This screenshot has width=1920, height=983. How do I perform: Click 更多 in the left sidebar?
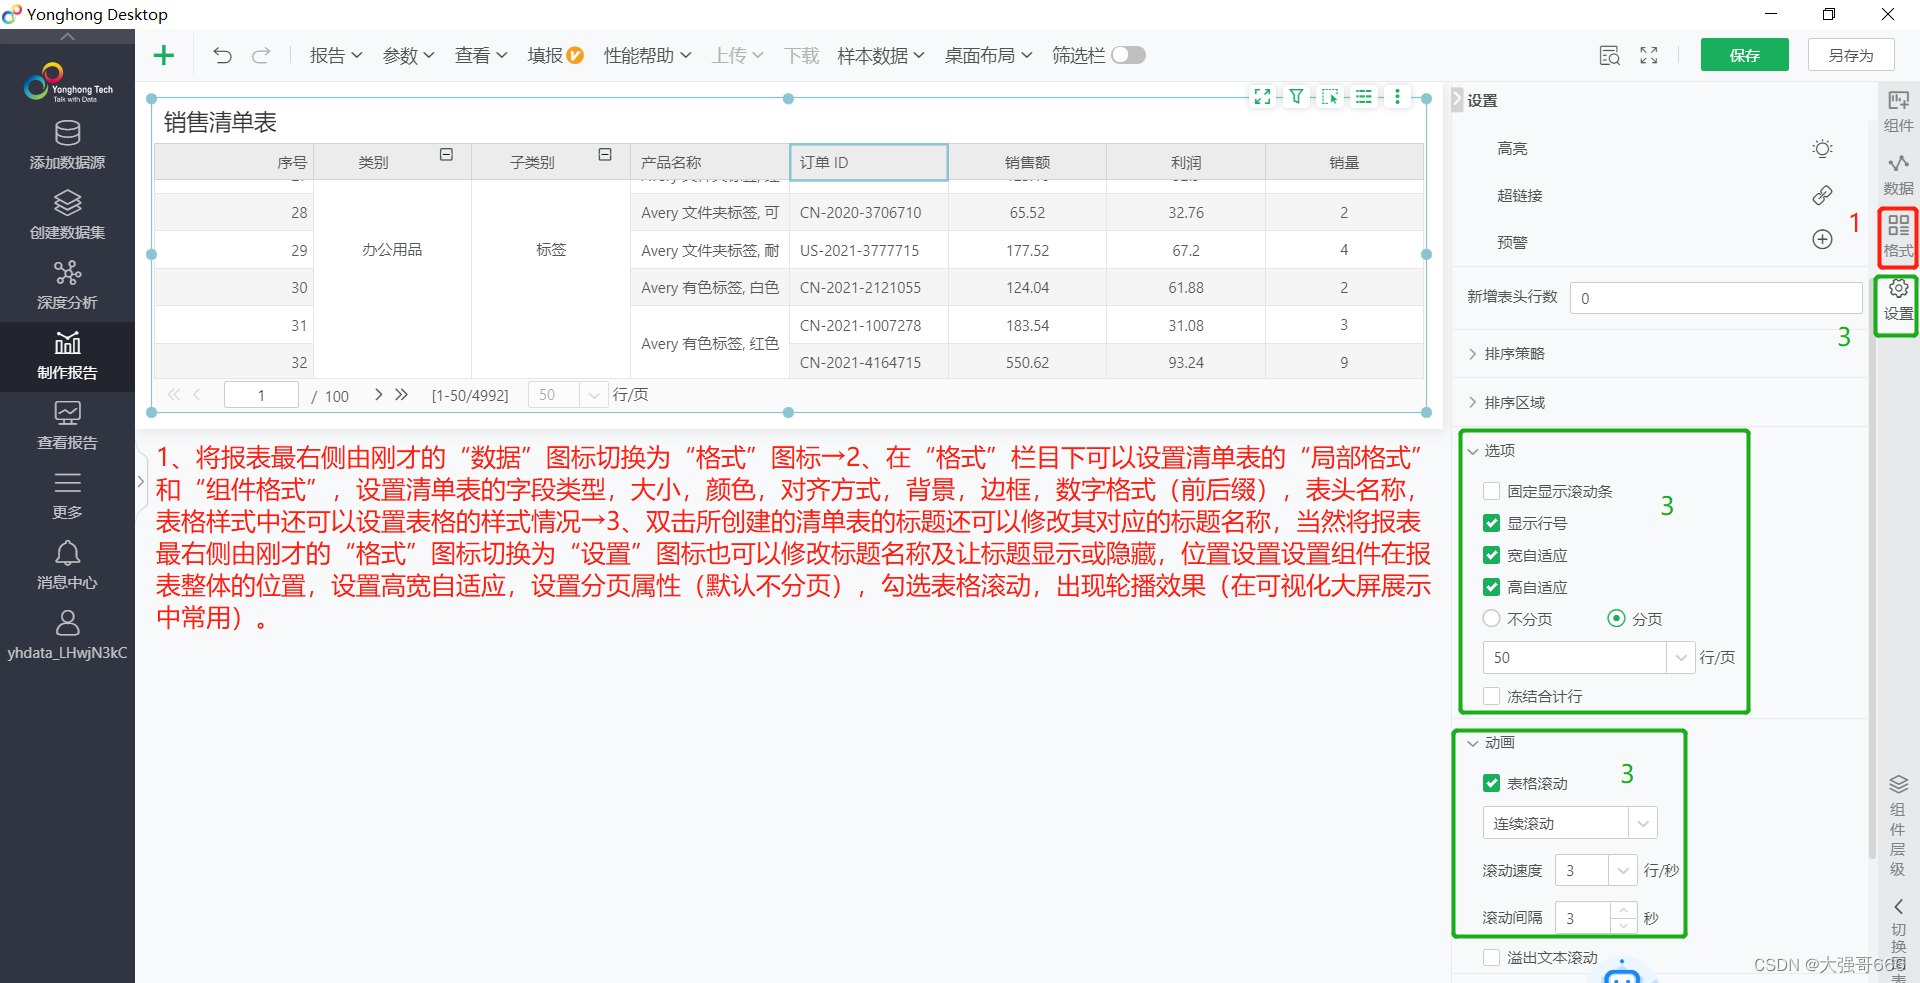pyautogui.click(x=67, y=495)
